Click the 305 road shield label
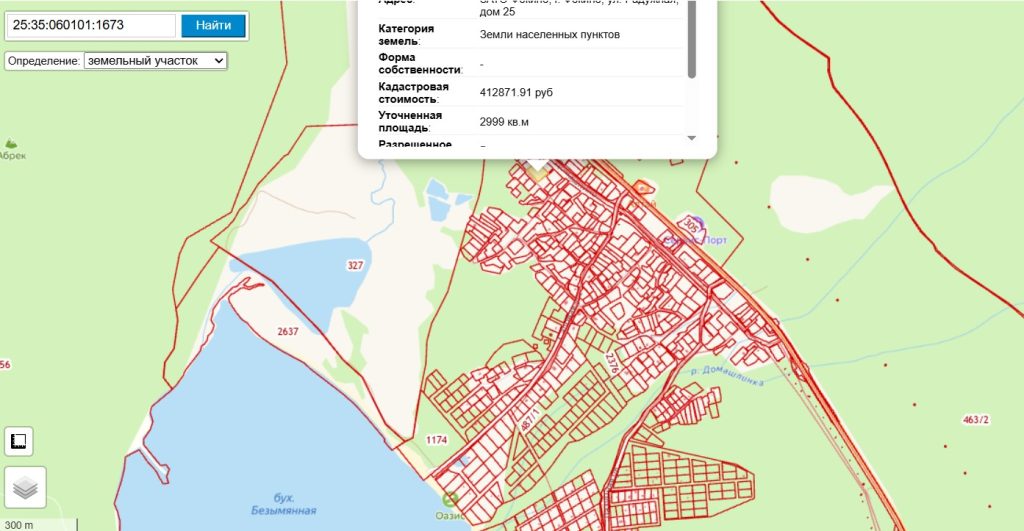This screenshot has width=1024, height=531. 690,225
